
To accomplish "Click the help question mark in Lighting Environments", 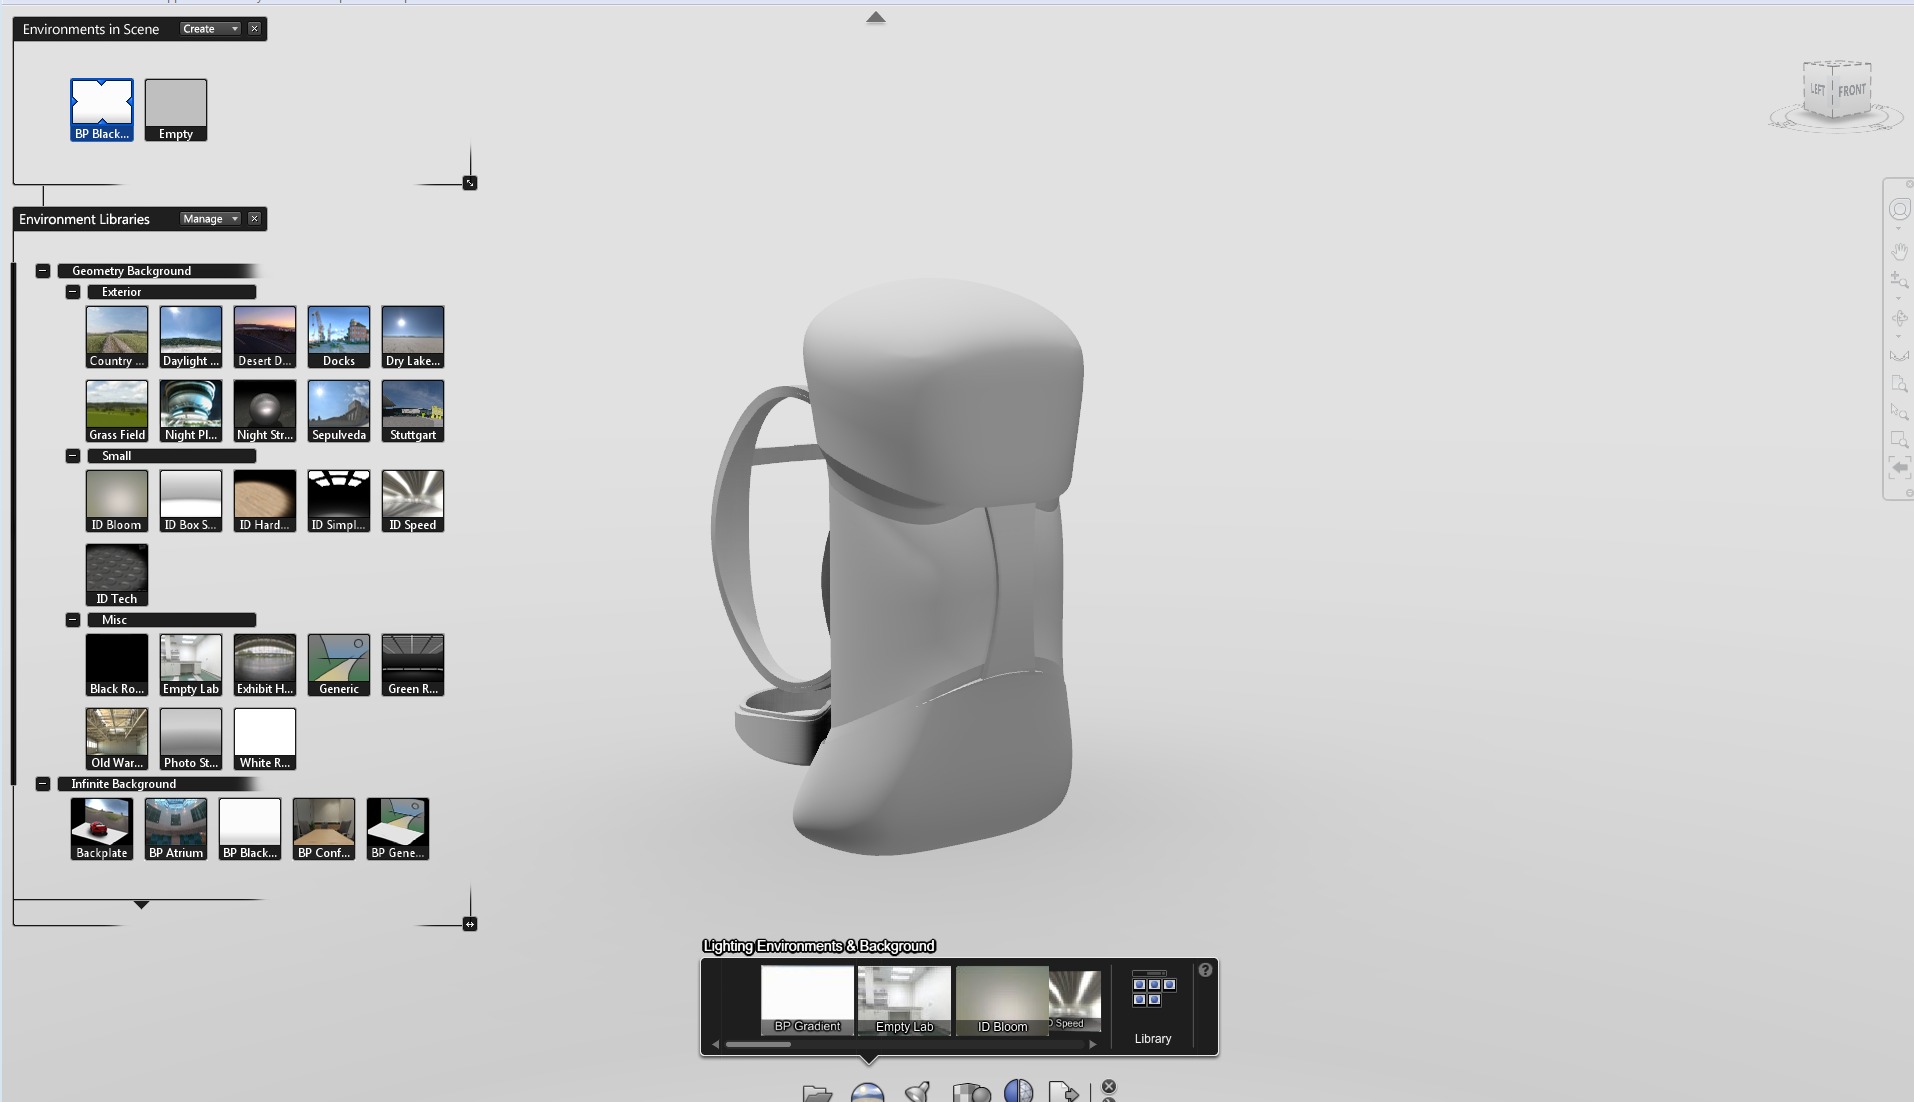I will (x=1204, y=969).
